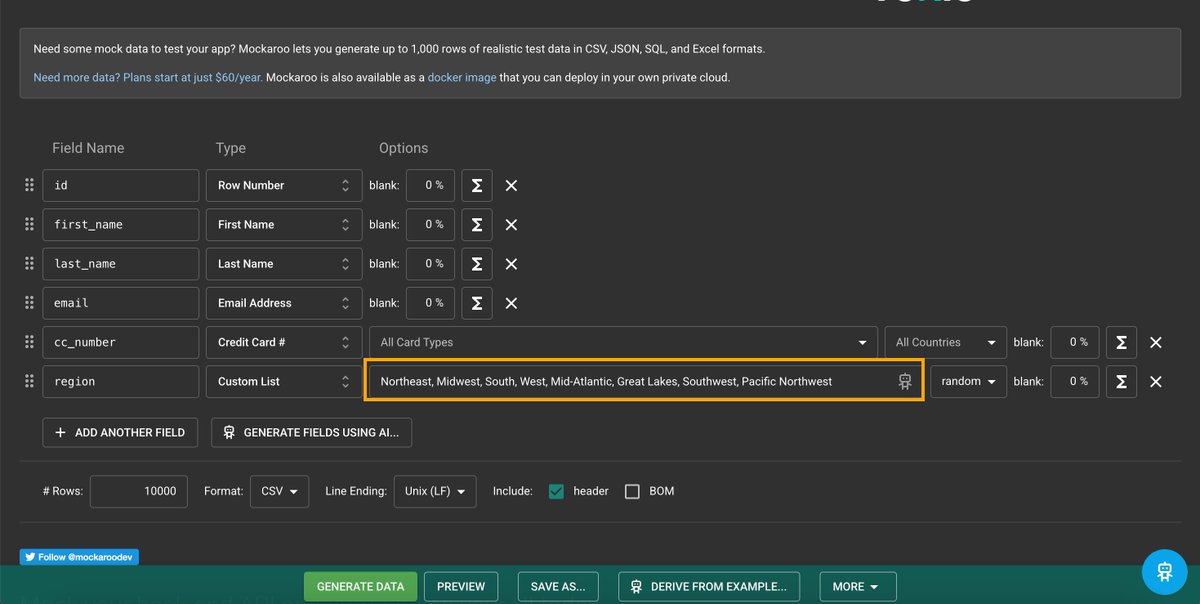Enable the BOM checkbox
Screen dimensions: 1200x604
[632, 491]
